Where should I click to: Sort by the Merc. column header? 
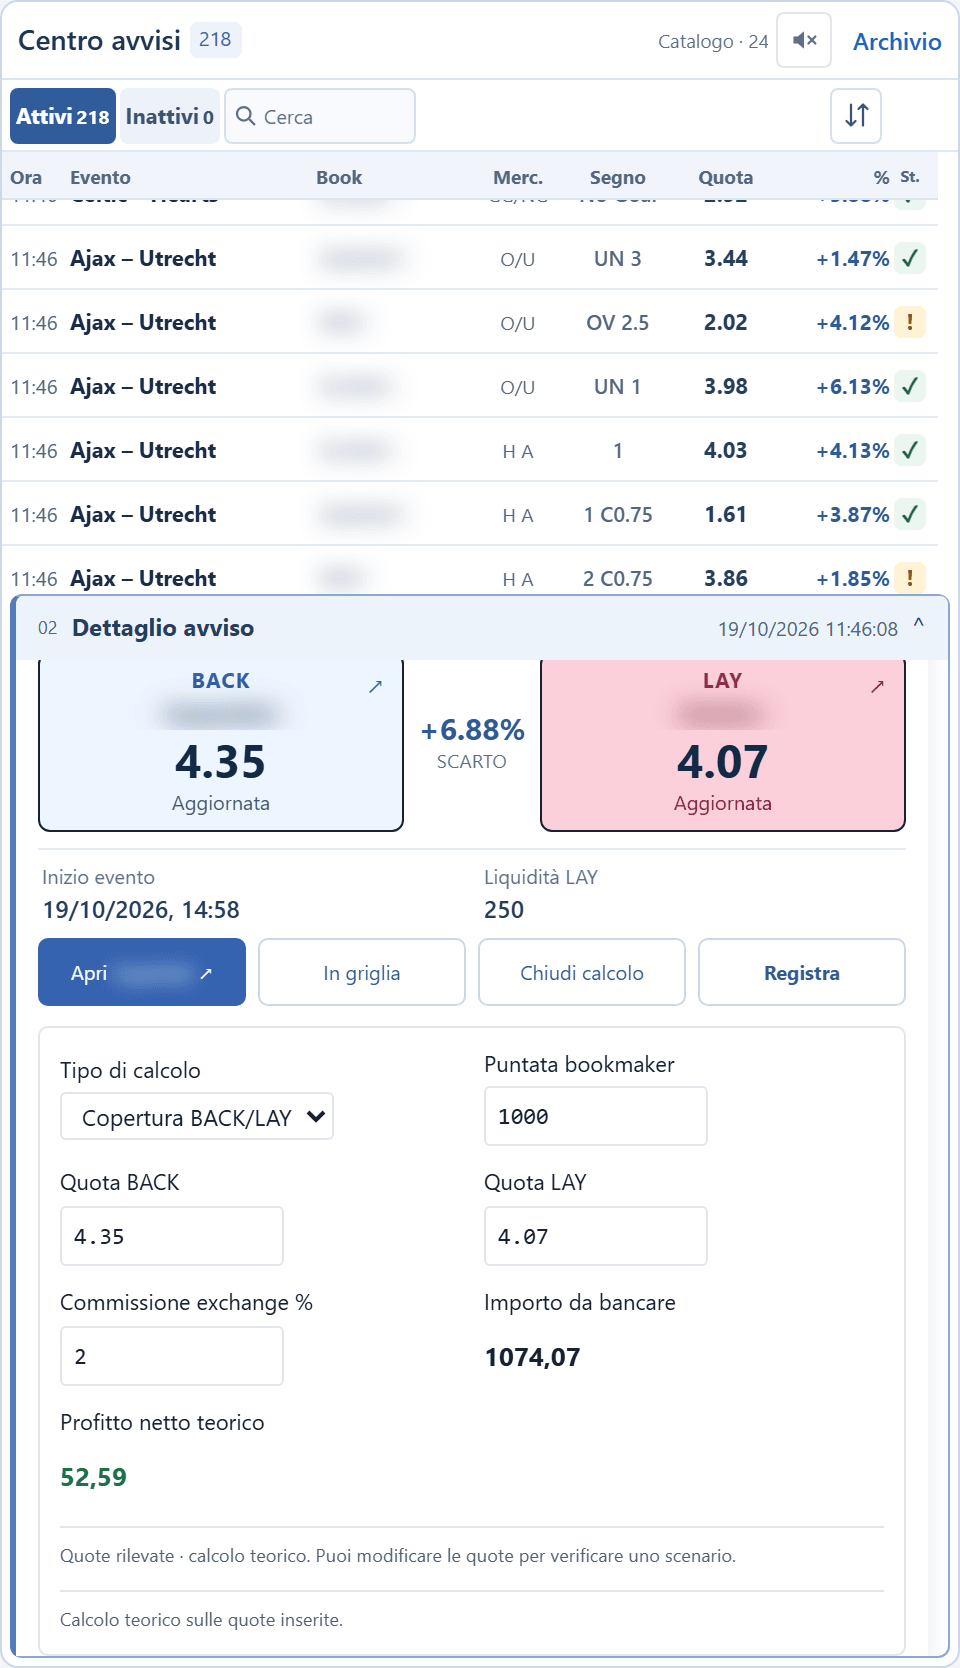click(x=518, y=177)
